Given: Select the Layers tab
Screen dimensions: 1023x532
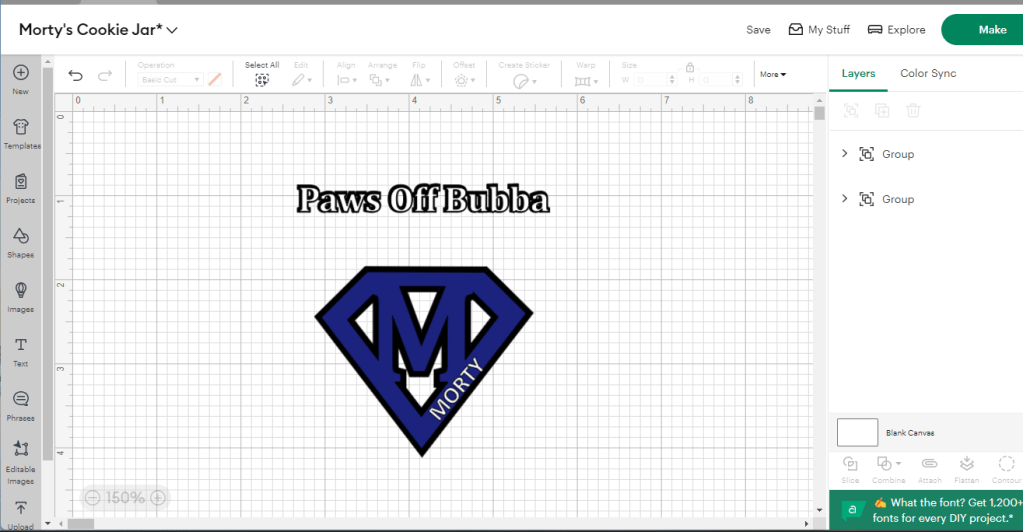Looking at the screenshot, I should tap(858, 73).
